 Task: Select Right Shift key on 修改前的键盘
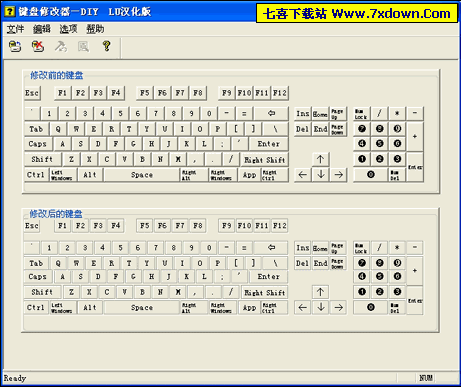[x=265, y=160]
